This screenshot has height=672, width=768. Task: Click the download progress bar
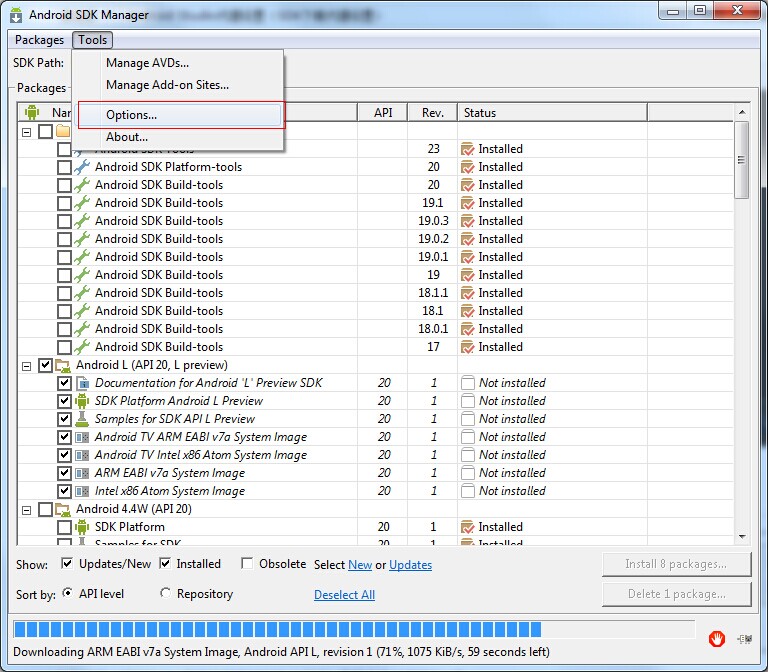point(354,629)
